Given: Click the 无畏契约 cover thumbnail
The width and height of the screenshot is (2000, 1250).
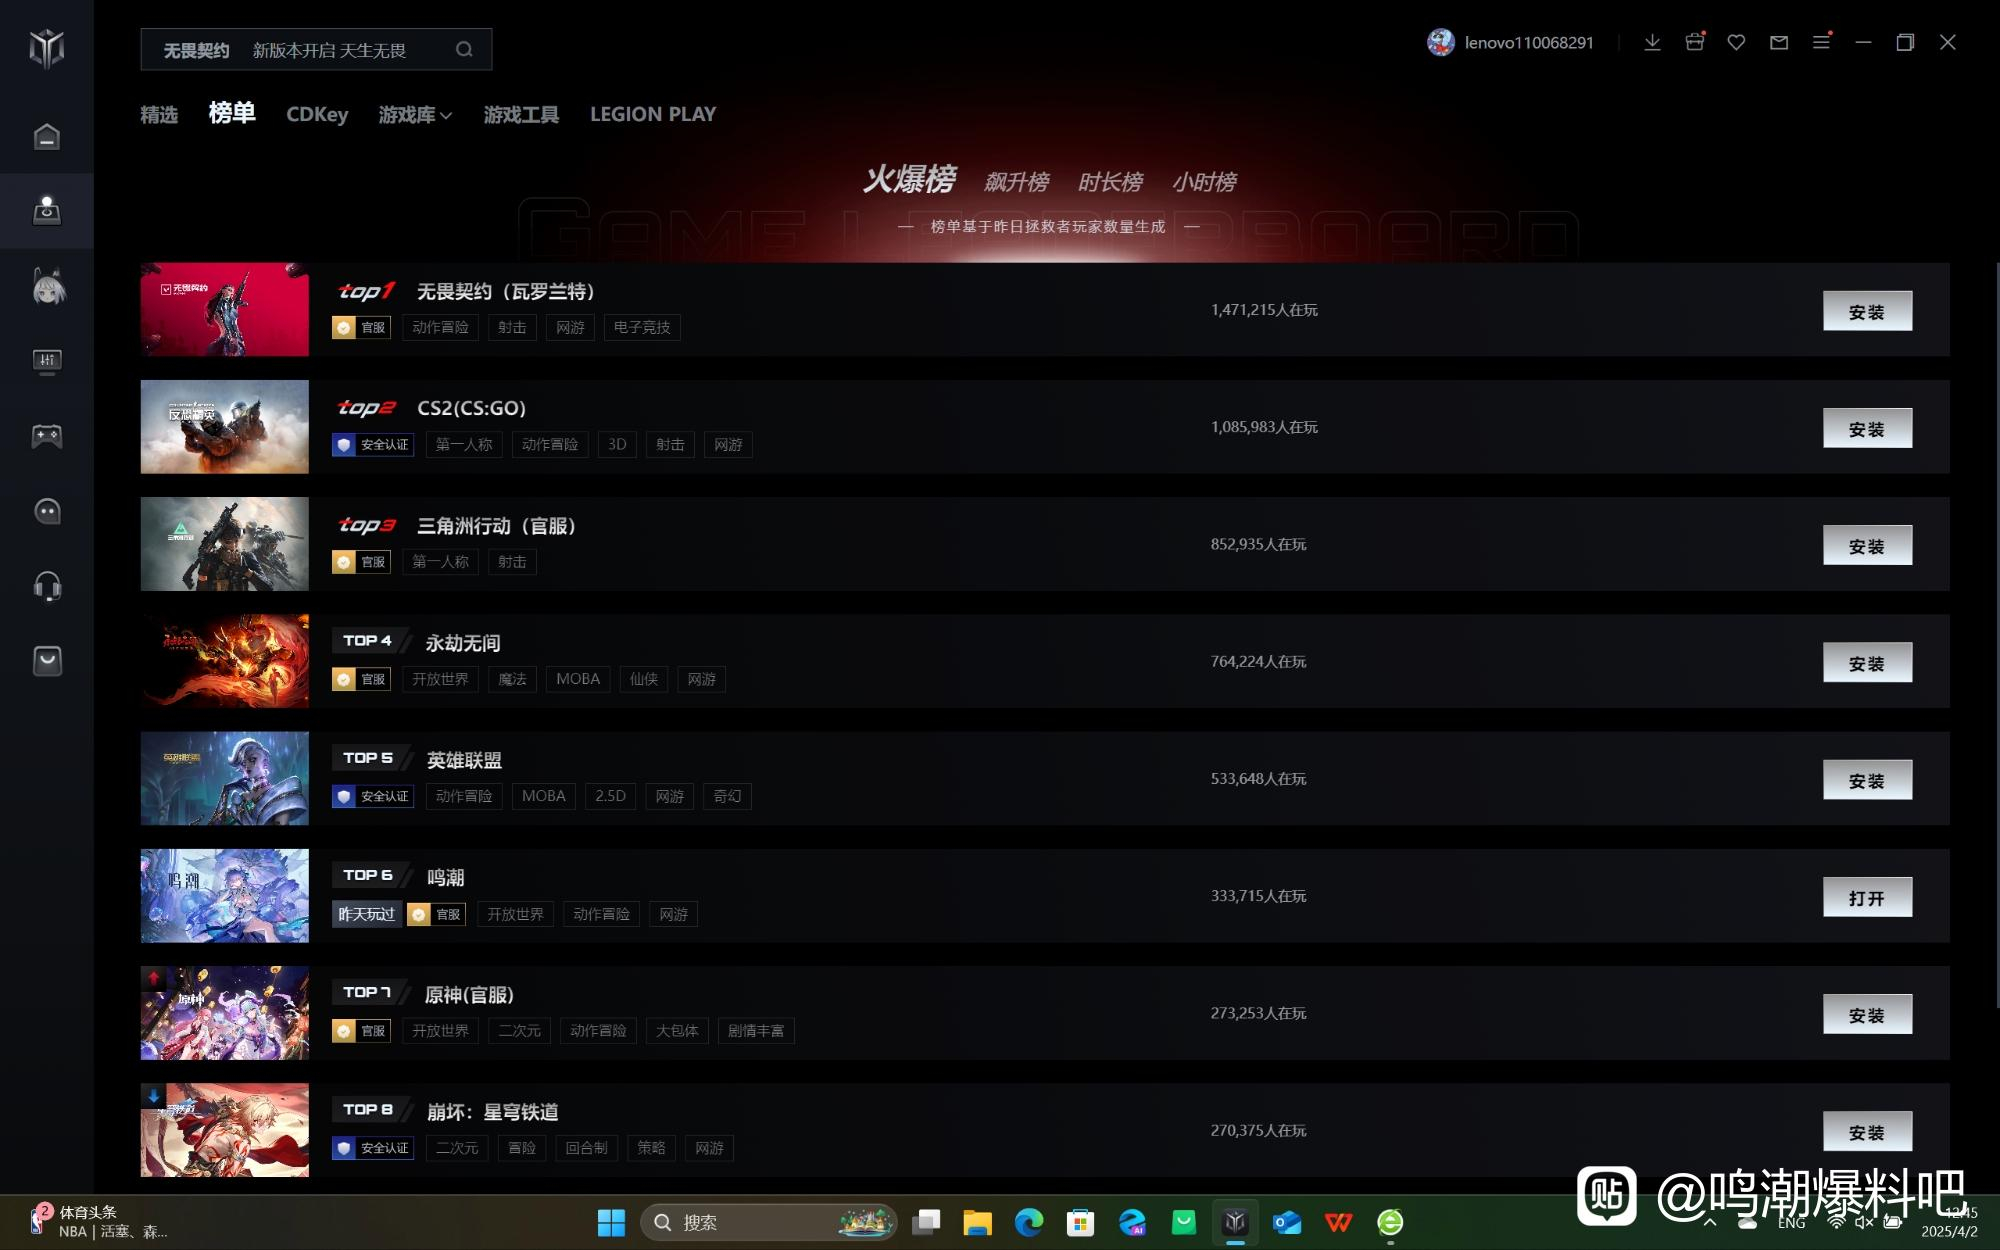Looking at the screenshot, I should click(225, 310).
